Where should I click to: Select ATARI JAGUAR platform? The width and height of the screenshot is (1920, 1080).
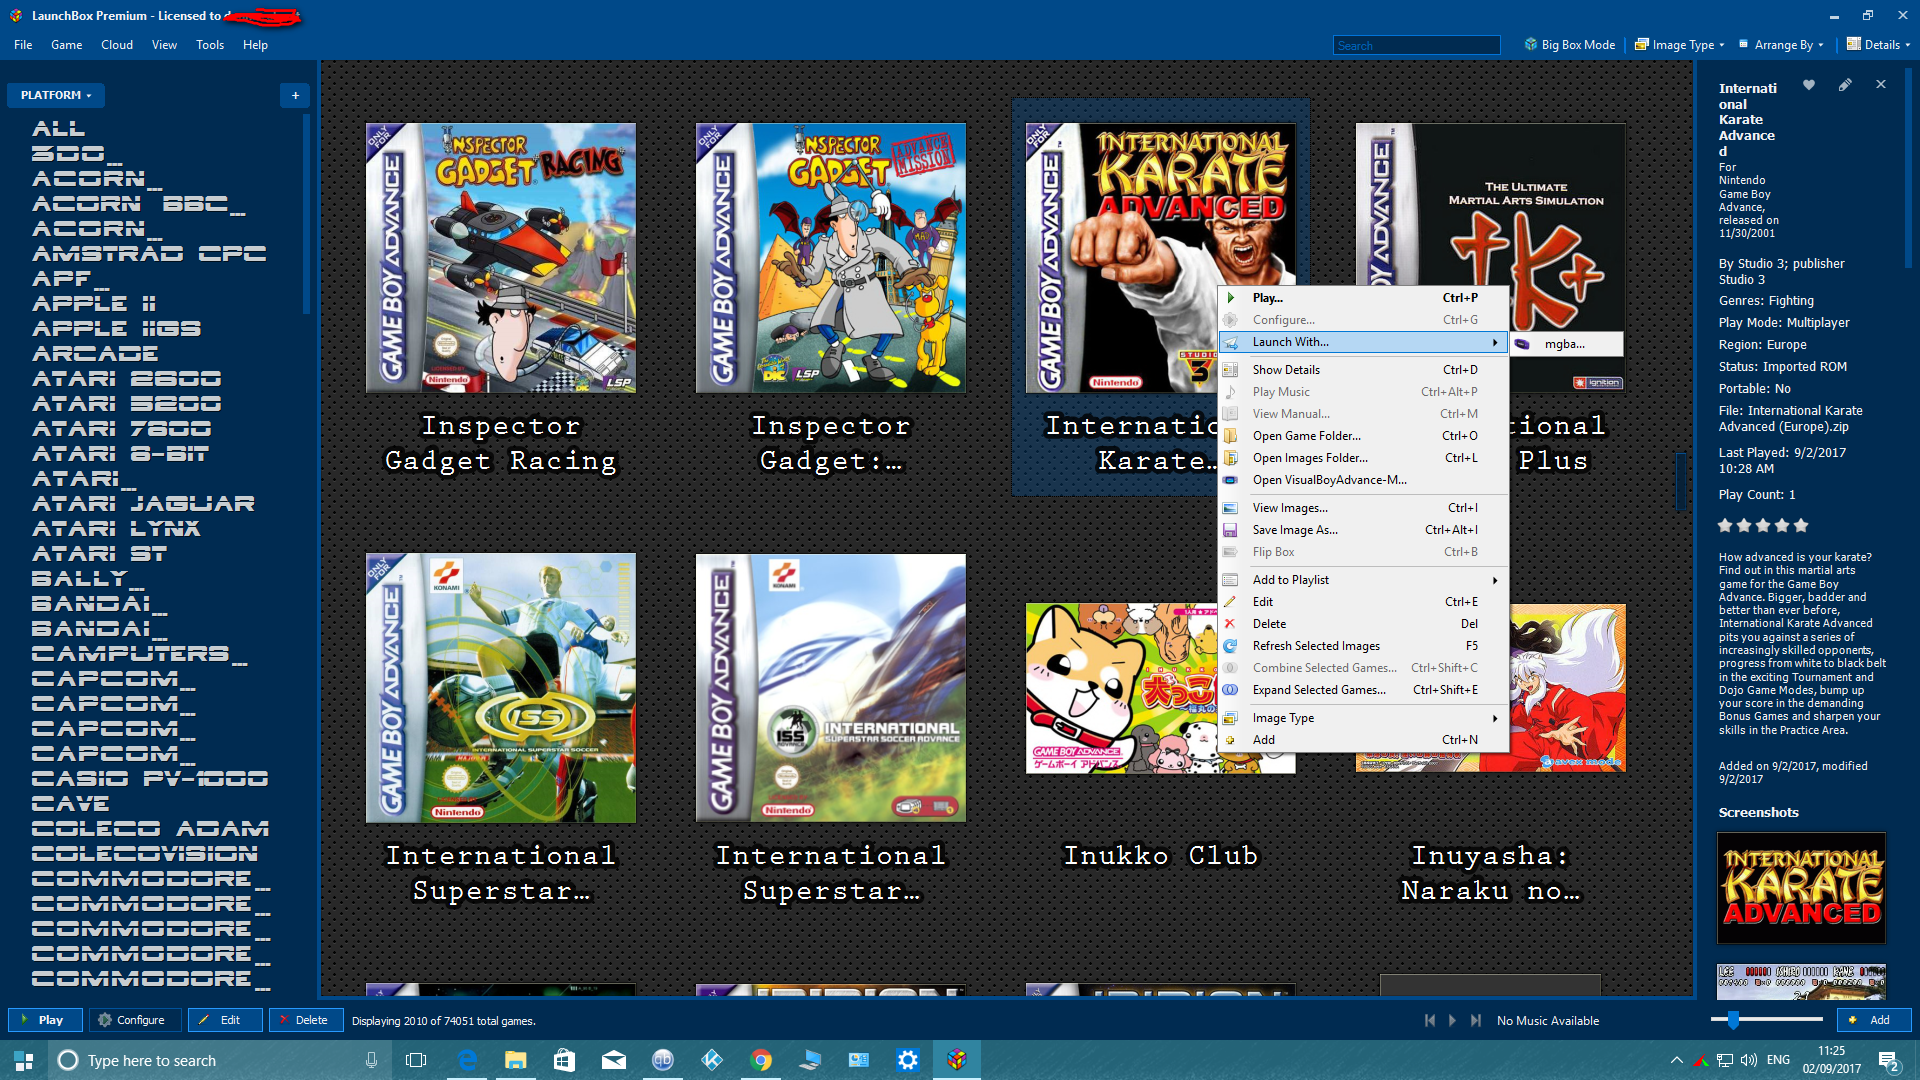click(143, 504)
